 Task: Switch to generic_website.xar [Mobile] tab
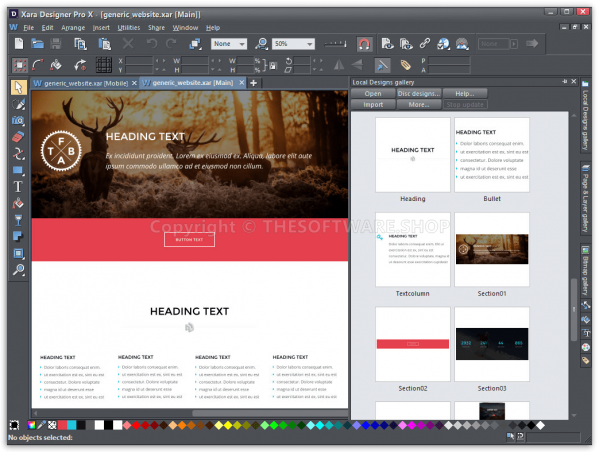pyautogui.click(x=86, y=83)
